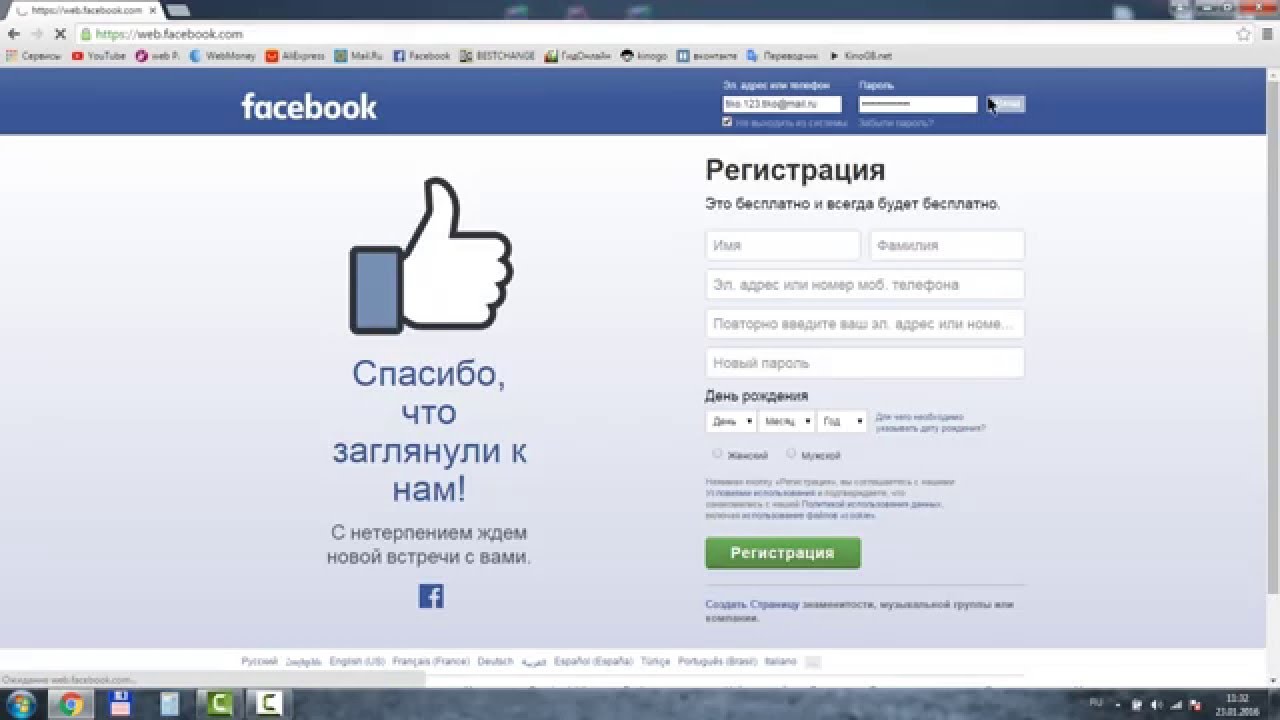Switch language to Français (France)
Image resolution: width=1280 pixels, height=720 pixels.
[x=431, y=662]
